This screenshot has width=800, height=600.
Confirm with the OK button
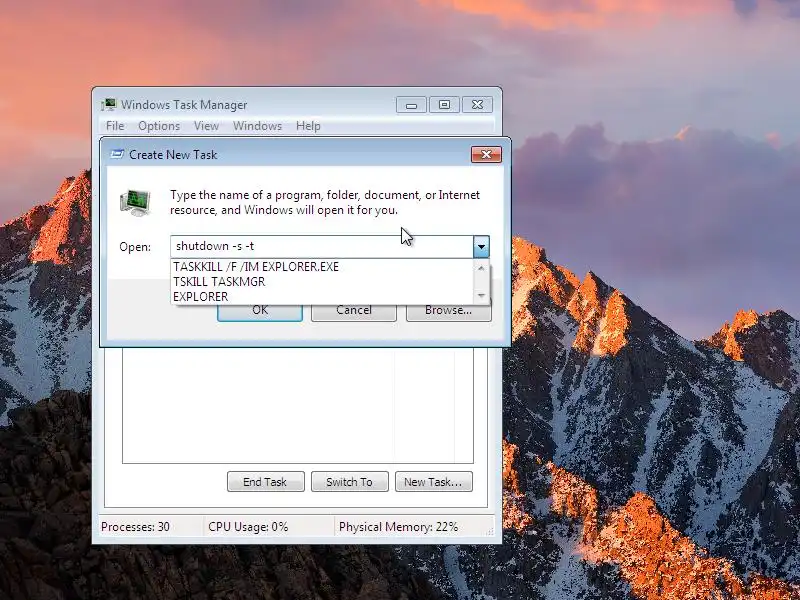pyautogui.click(x=260, y=312)
